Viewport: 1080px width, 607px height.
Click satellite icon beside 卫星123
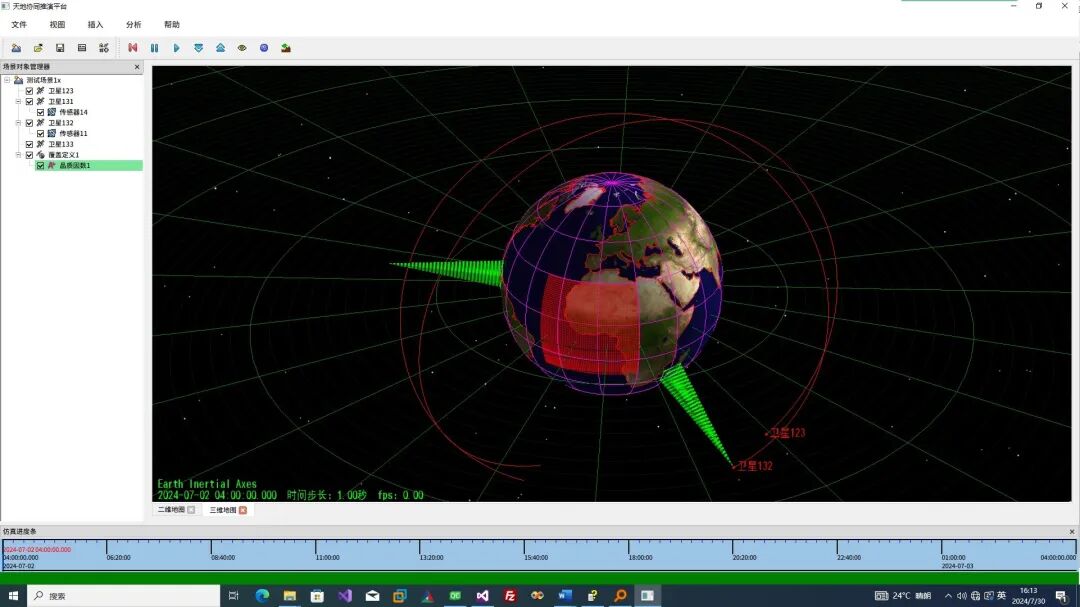[41, 90]
